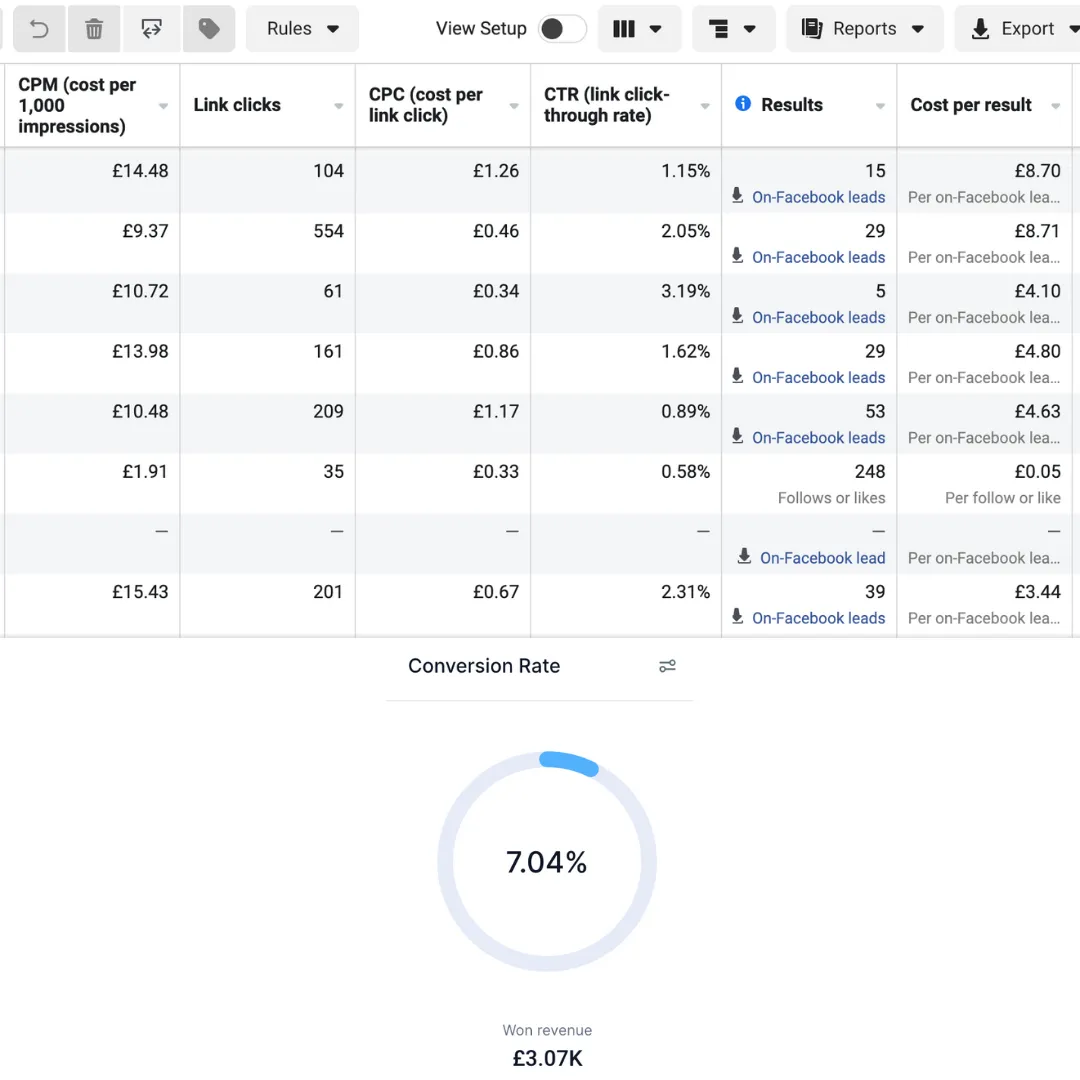The height and width of the screenshot is (1080, 1080).
Task: Toggle the View Setup switch
Action: point(562,29)
